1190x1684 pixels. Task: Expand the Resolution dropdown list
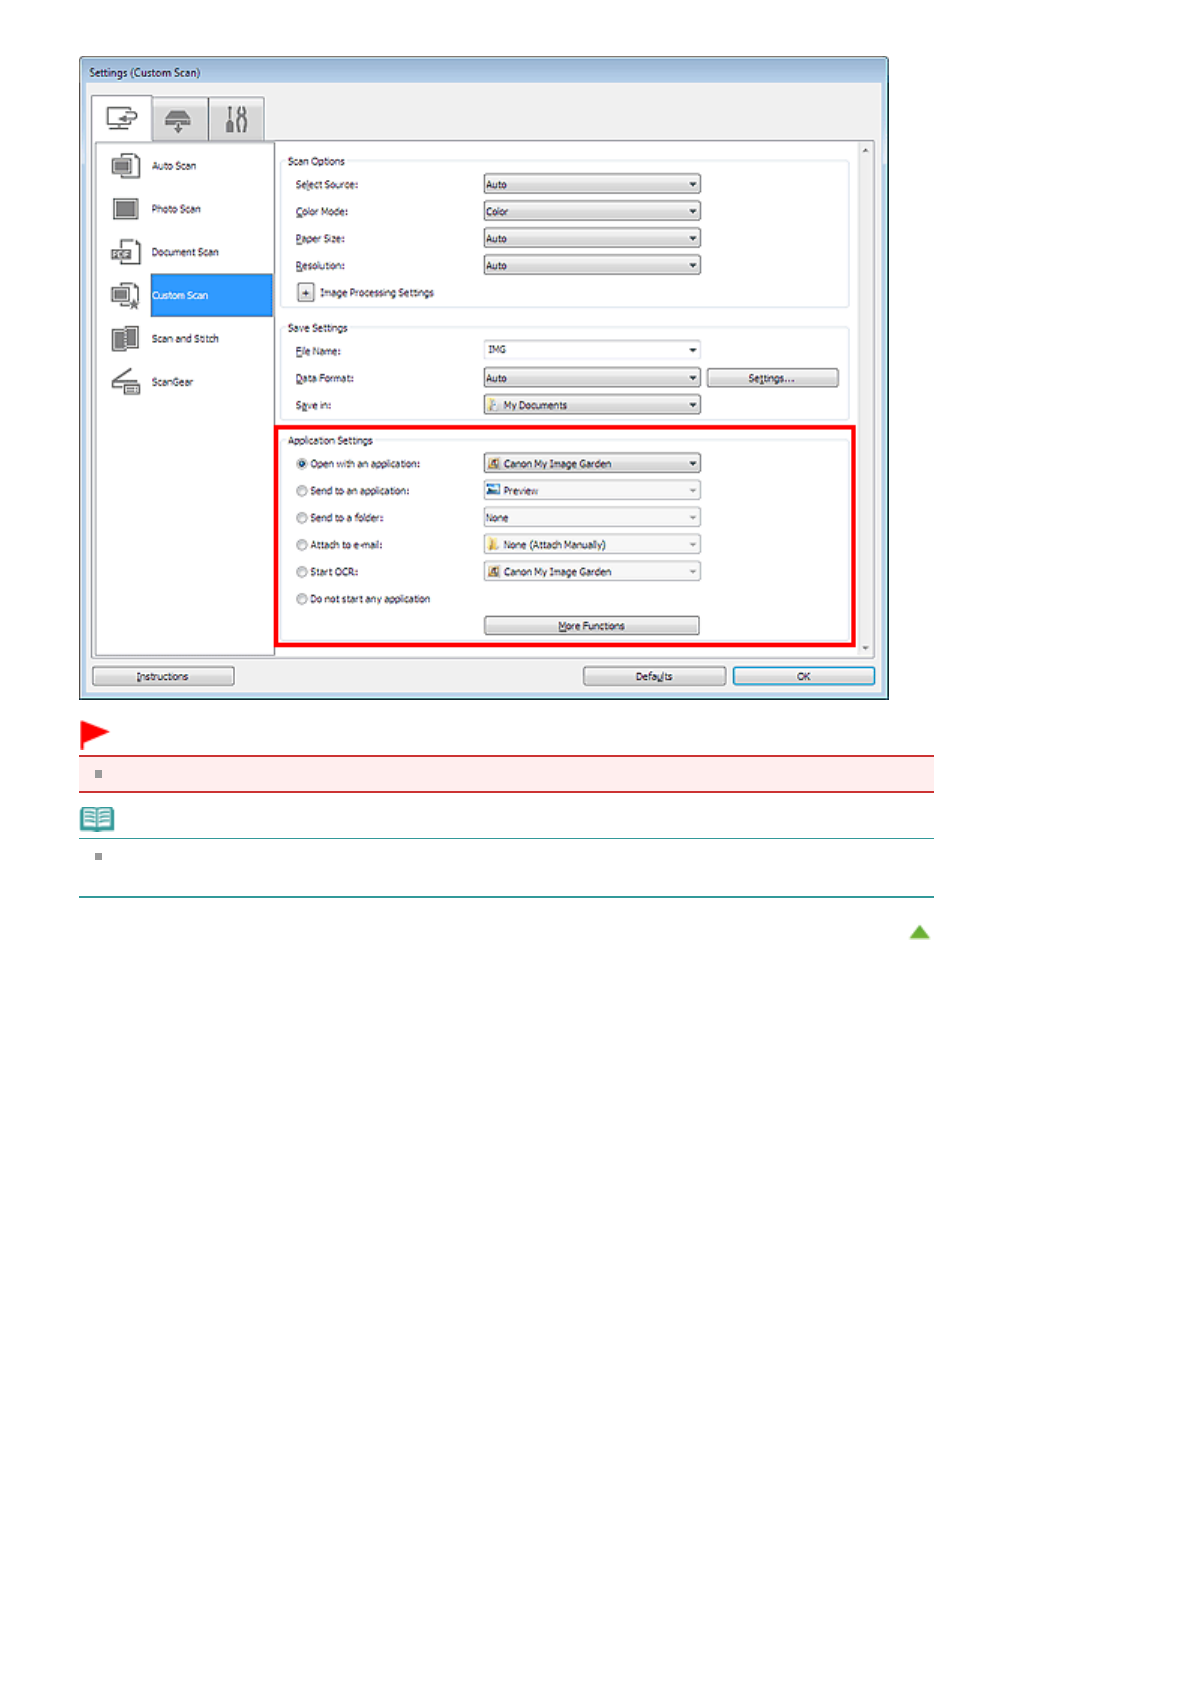pyautogui.click(x=591, y=266)
